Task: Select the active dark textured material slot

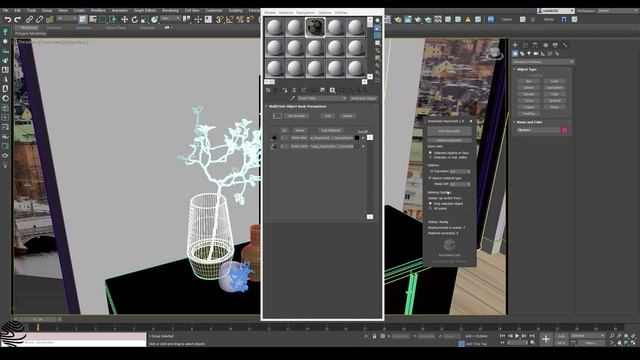Action: click(315, 27)
